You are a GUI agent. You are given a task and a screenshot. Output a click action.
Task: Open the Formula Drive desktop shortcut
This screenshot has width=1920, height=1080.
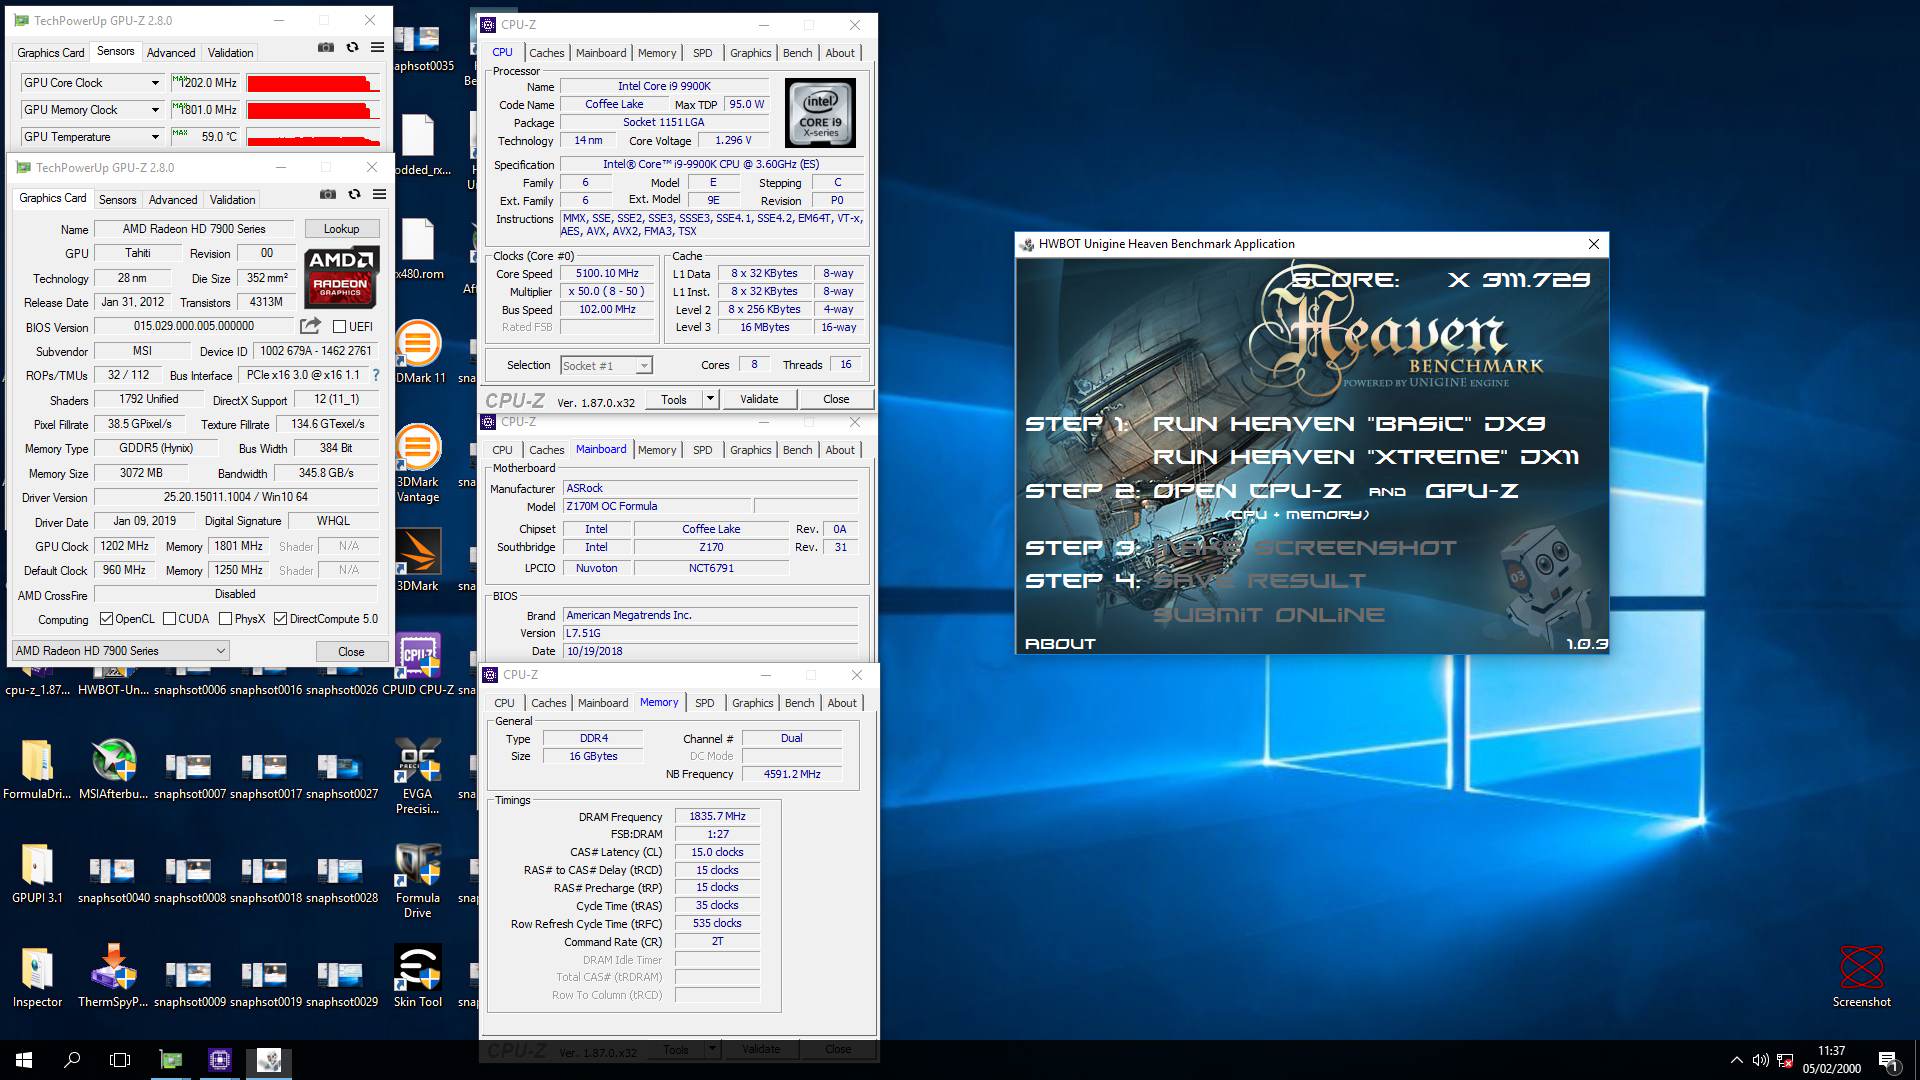[x=418, y=880]
